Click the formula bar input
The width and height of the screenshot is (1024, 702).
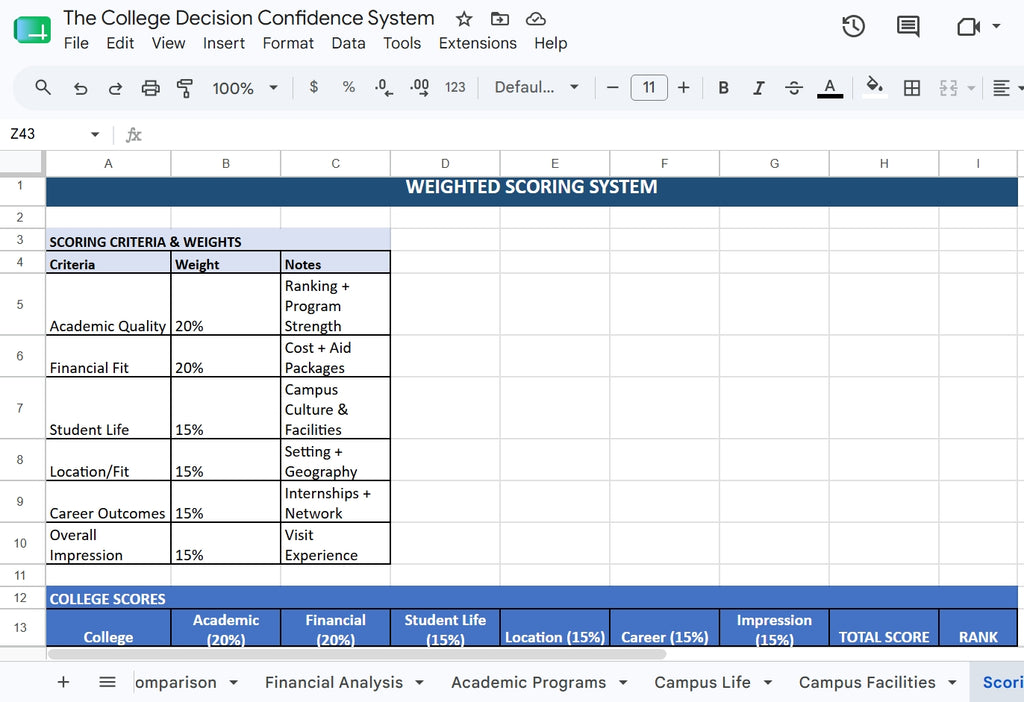[581, 135]
